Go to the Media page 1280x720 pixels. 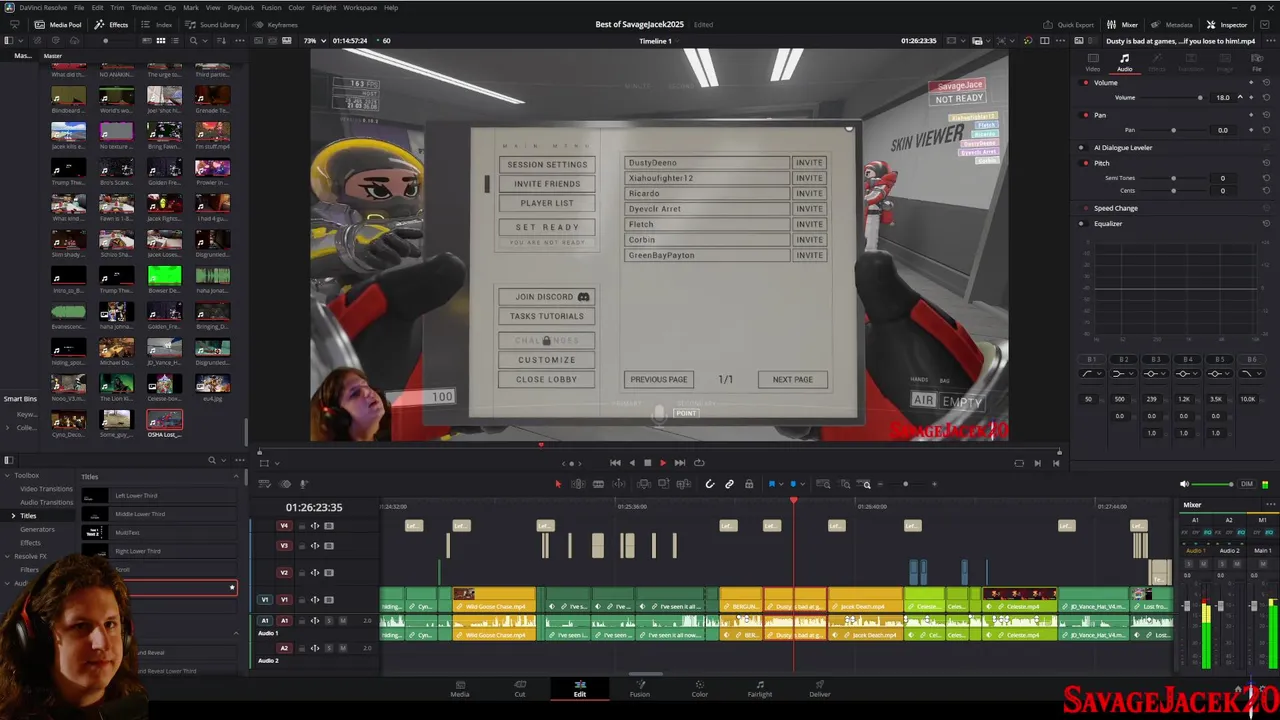pos(460,689)
